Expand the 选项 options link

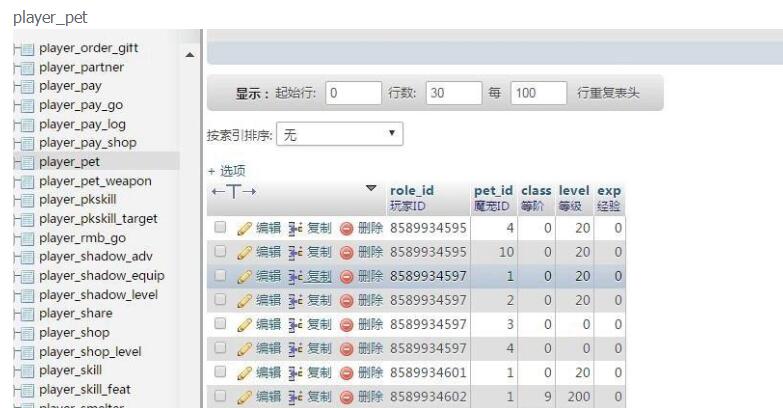[226, 171]
